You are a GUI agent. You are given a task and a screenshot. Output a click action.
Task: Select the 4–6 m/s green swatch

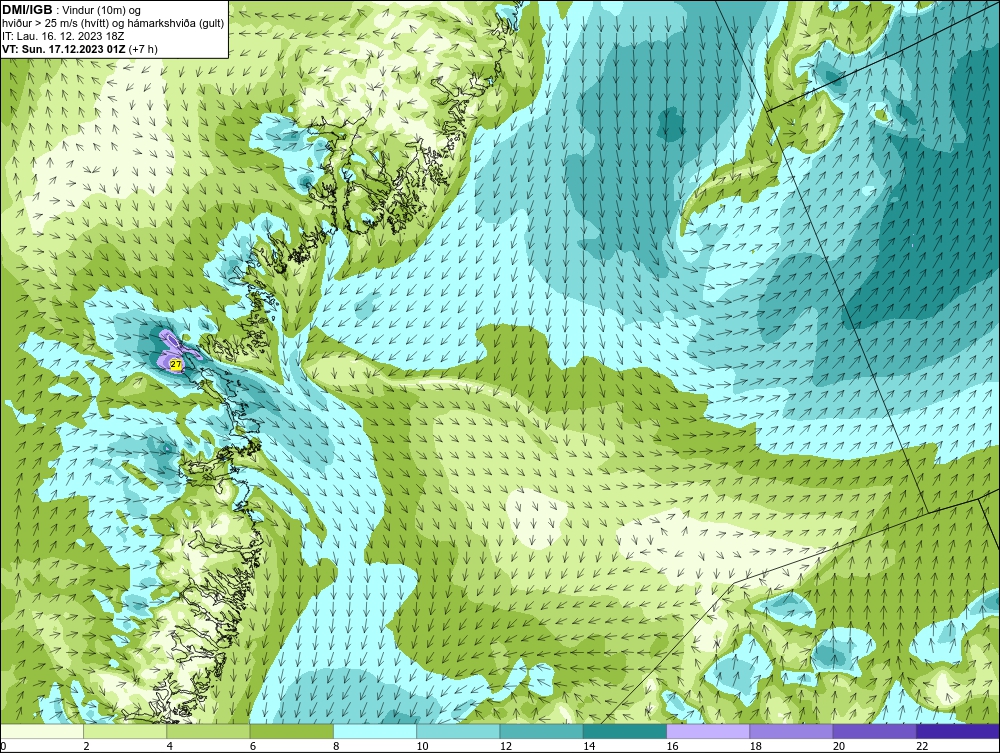209,731
